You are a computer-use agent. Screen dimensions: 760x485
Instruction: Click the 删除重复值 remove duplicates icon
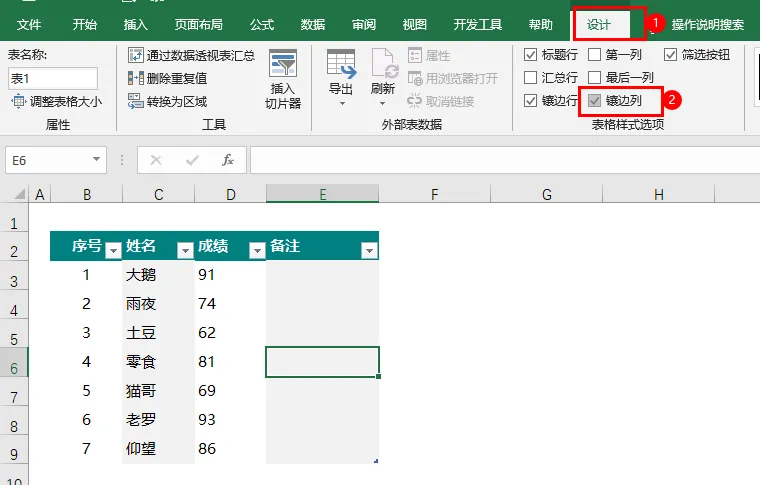click(136, 78)
